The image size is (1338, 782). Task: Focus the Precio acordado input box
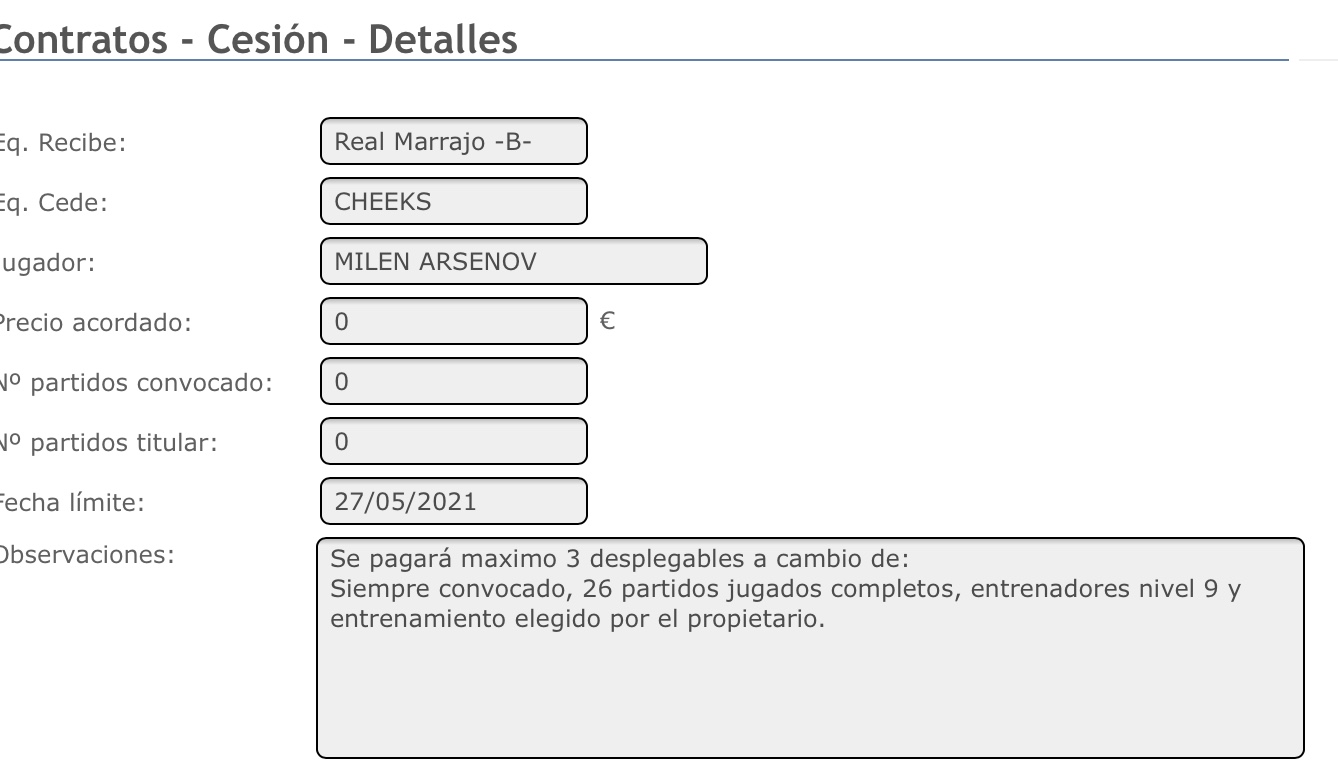tap(453, 321)
